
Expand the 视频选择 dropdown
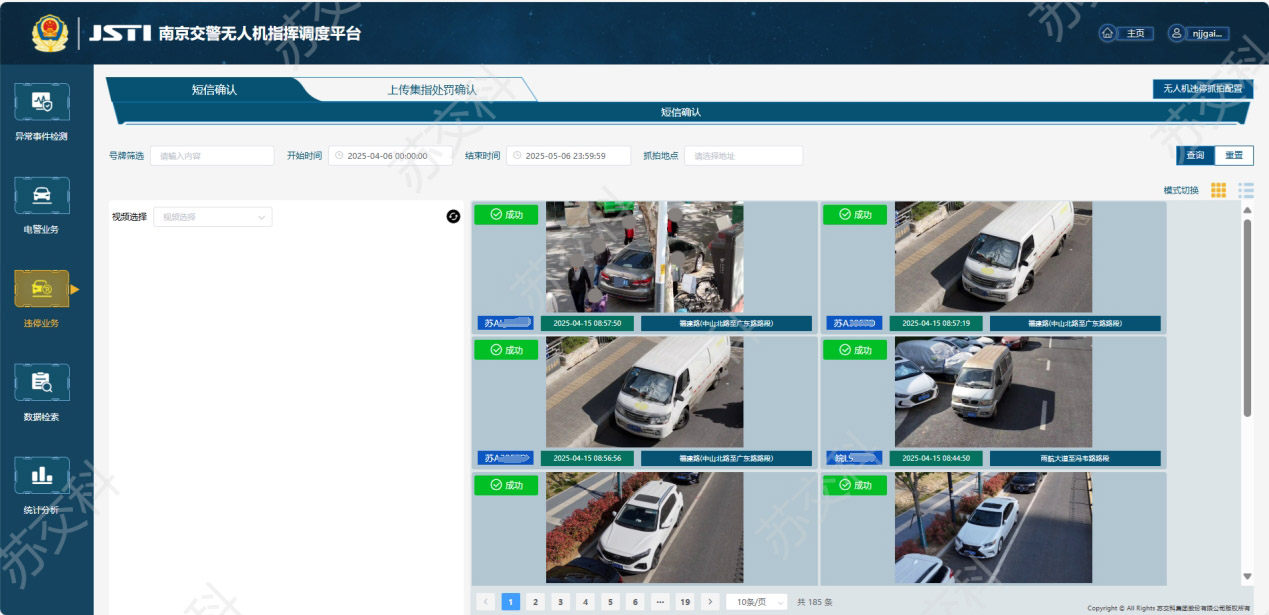(x=212, y=217)
